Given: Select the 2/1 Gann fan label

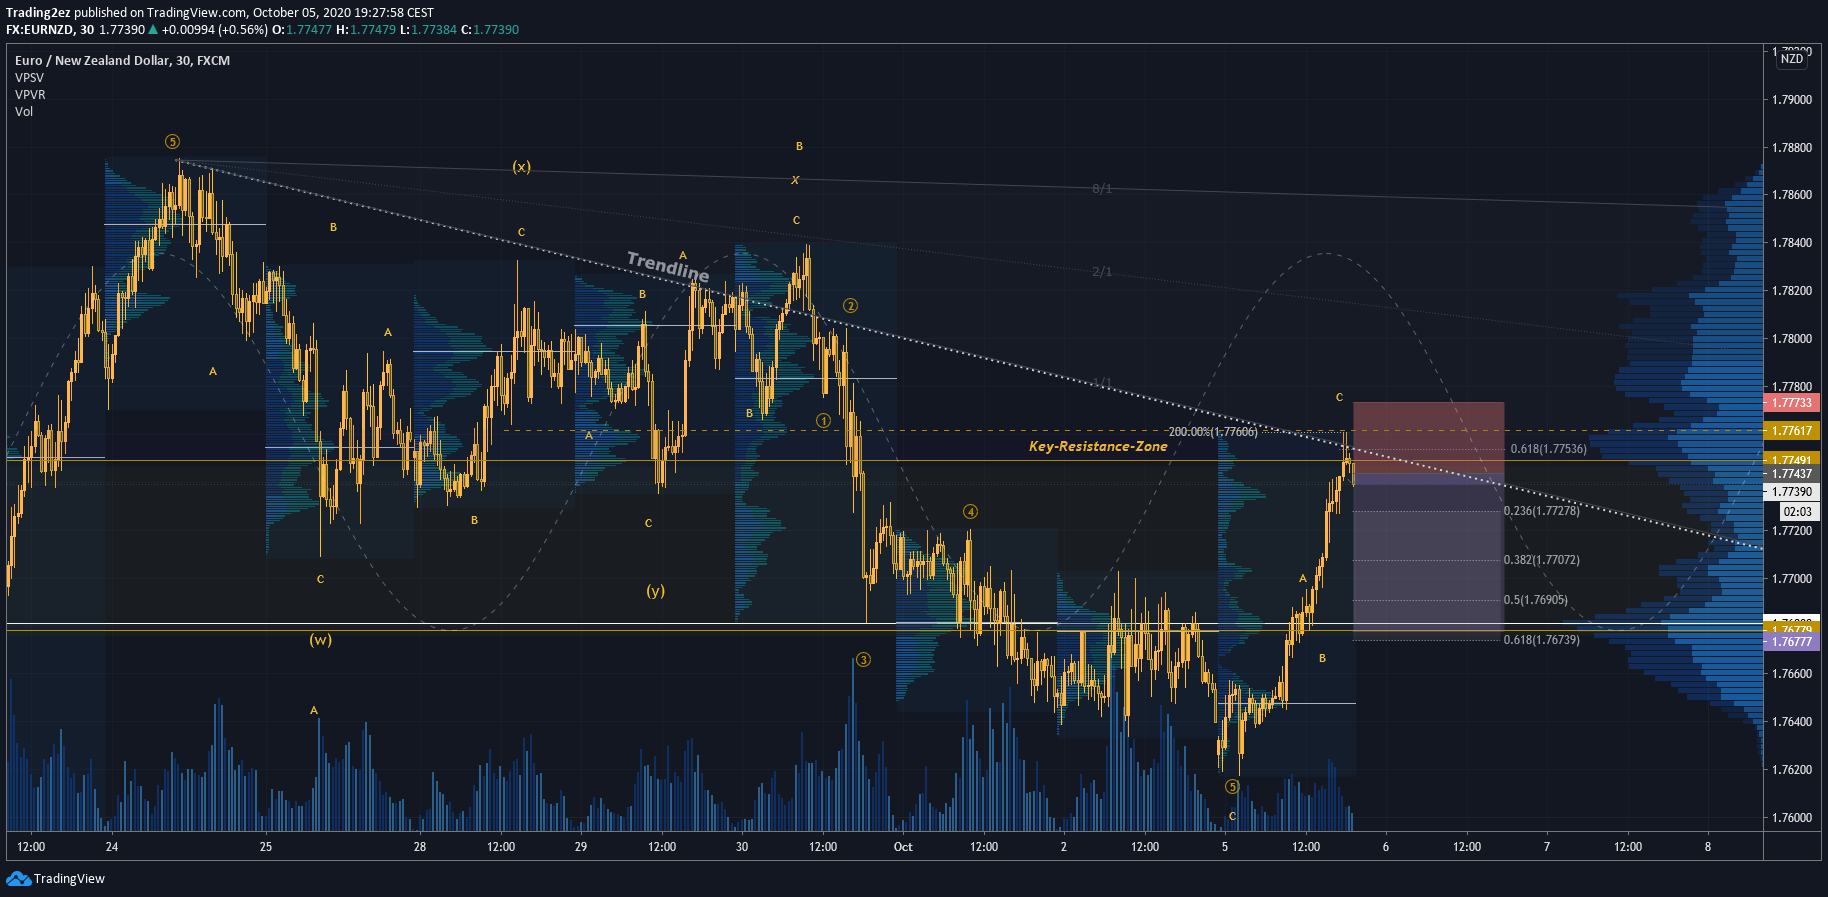Looking at the screenshot, I should point(1102,272).
